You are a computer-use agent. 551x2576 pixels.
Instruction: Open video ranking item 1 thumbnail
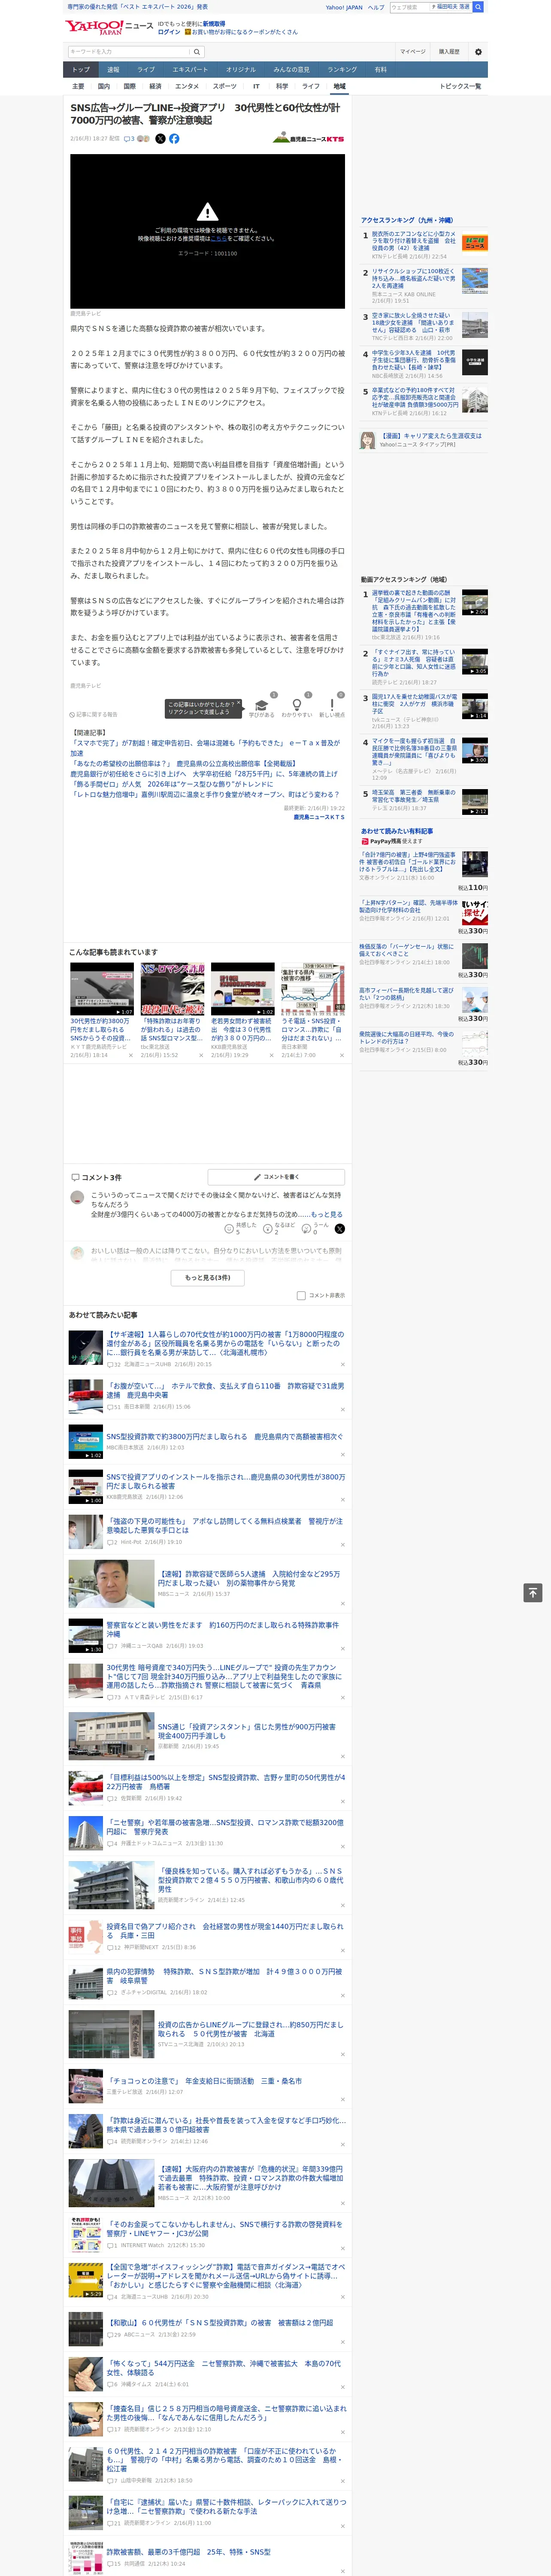[475, 601]
